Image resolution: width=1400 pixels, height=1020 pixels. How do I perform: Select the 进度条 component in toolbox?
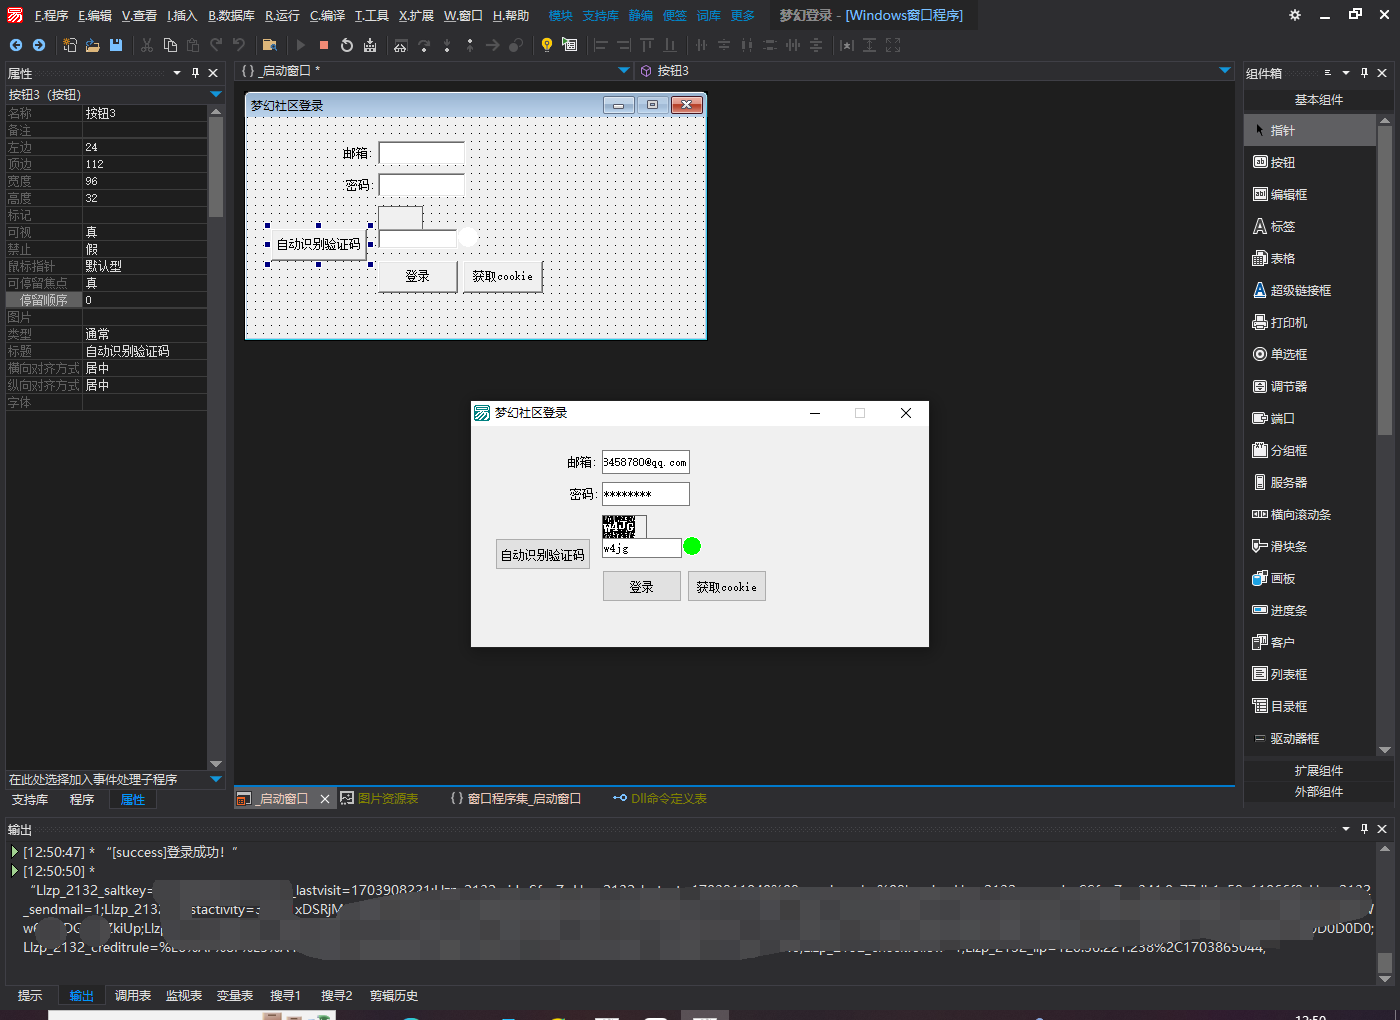pos(1288,611)
